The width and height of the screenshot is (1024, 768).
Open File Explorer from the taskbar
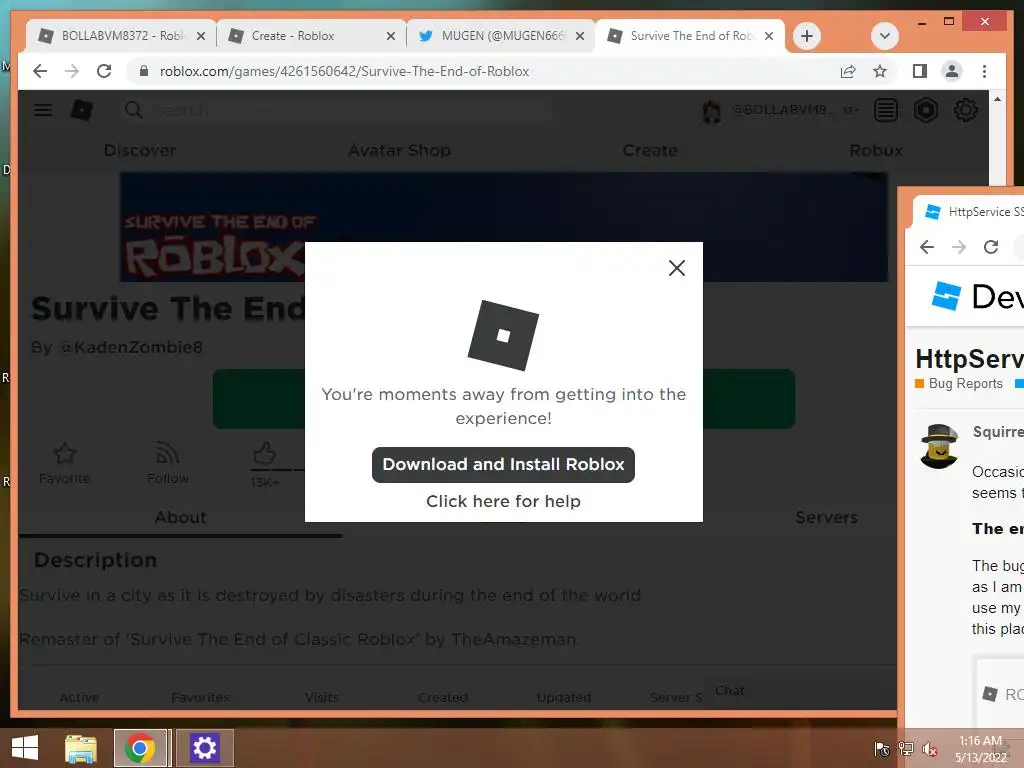(x=81, y=748)
